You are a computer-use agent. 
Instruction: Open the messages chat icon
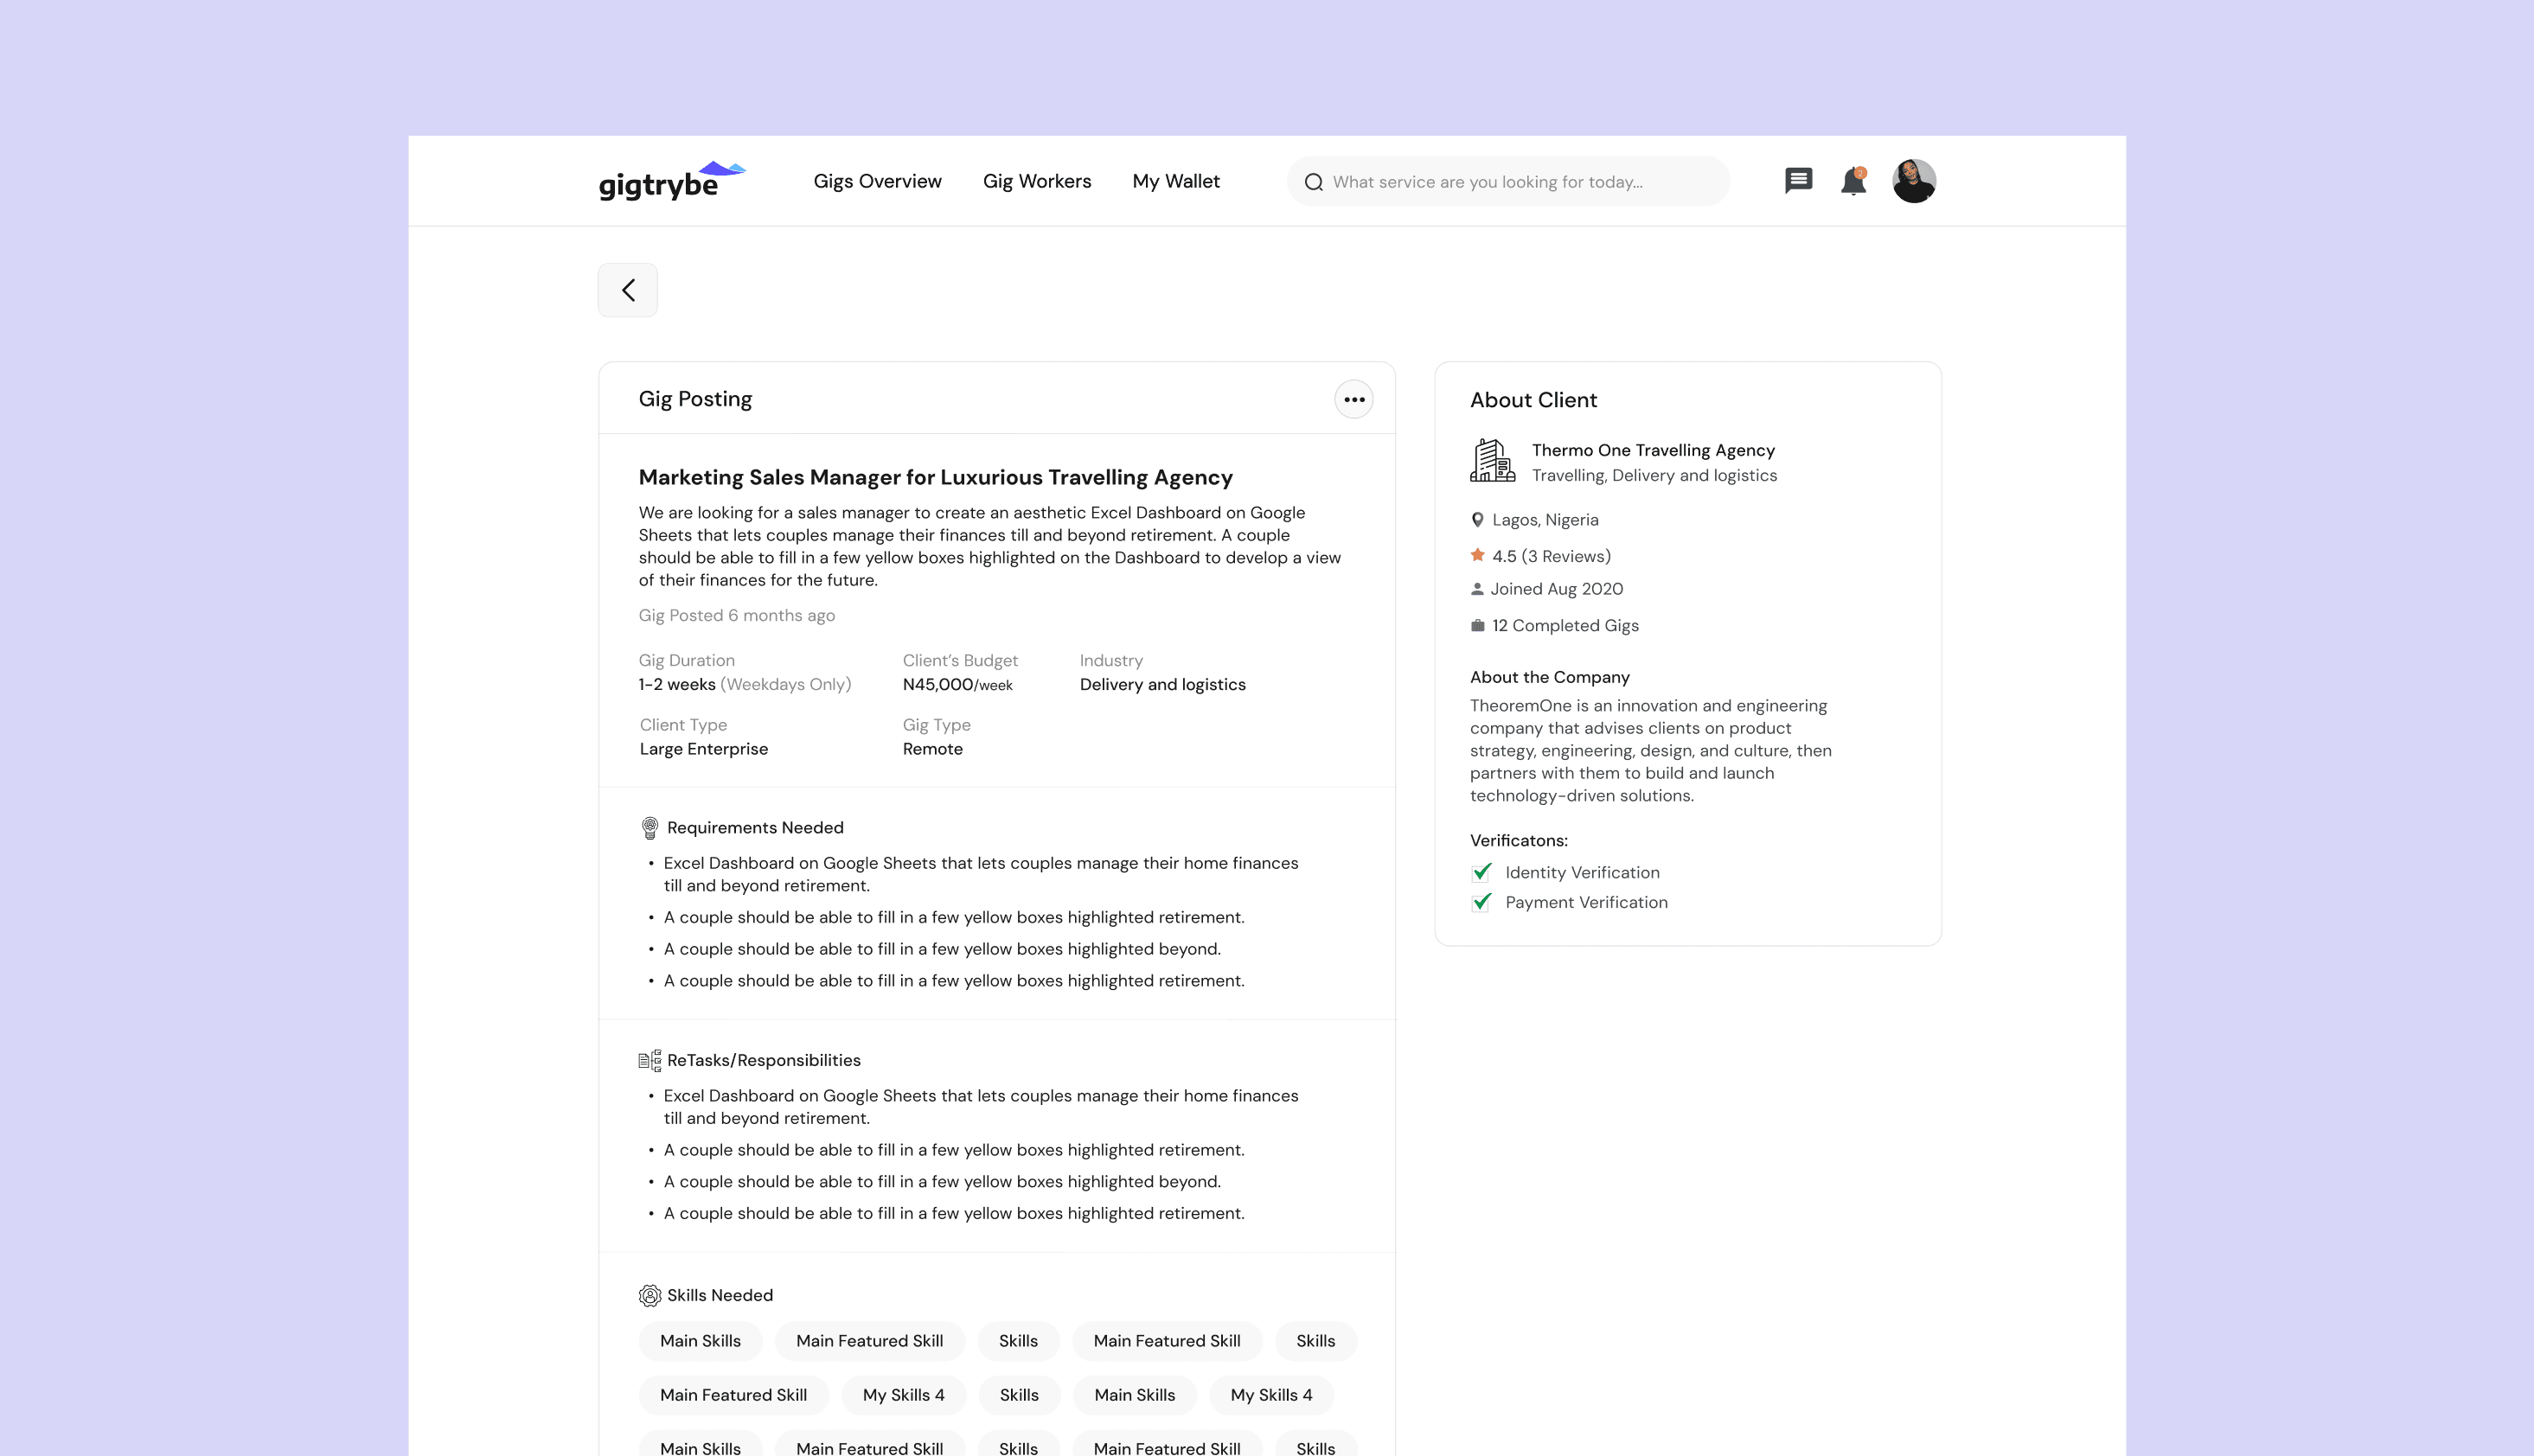(x=1798, y=181)
